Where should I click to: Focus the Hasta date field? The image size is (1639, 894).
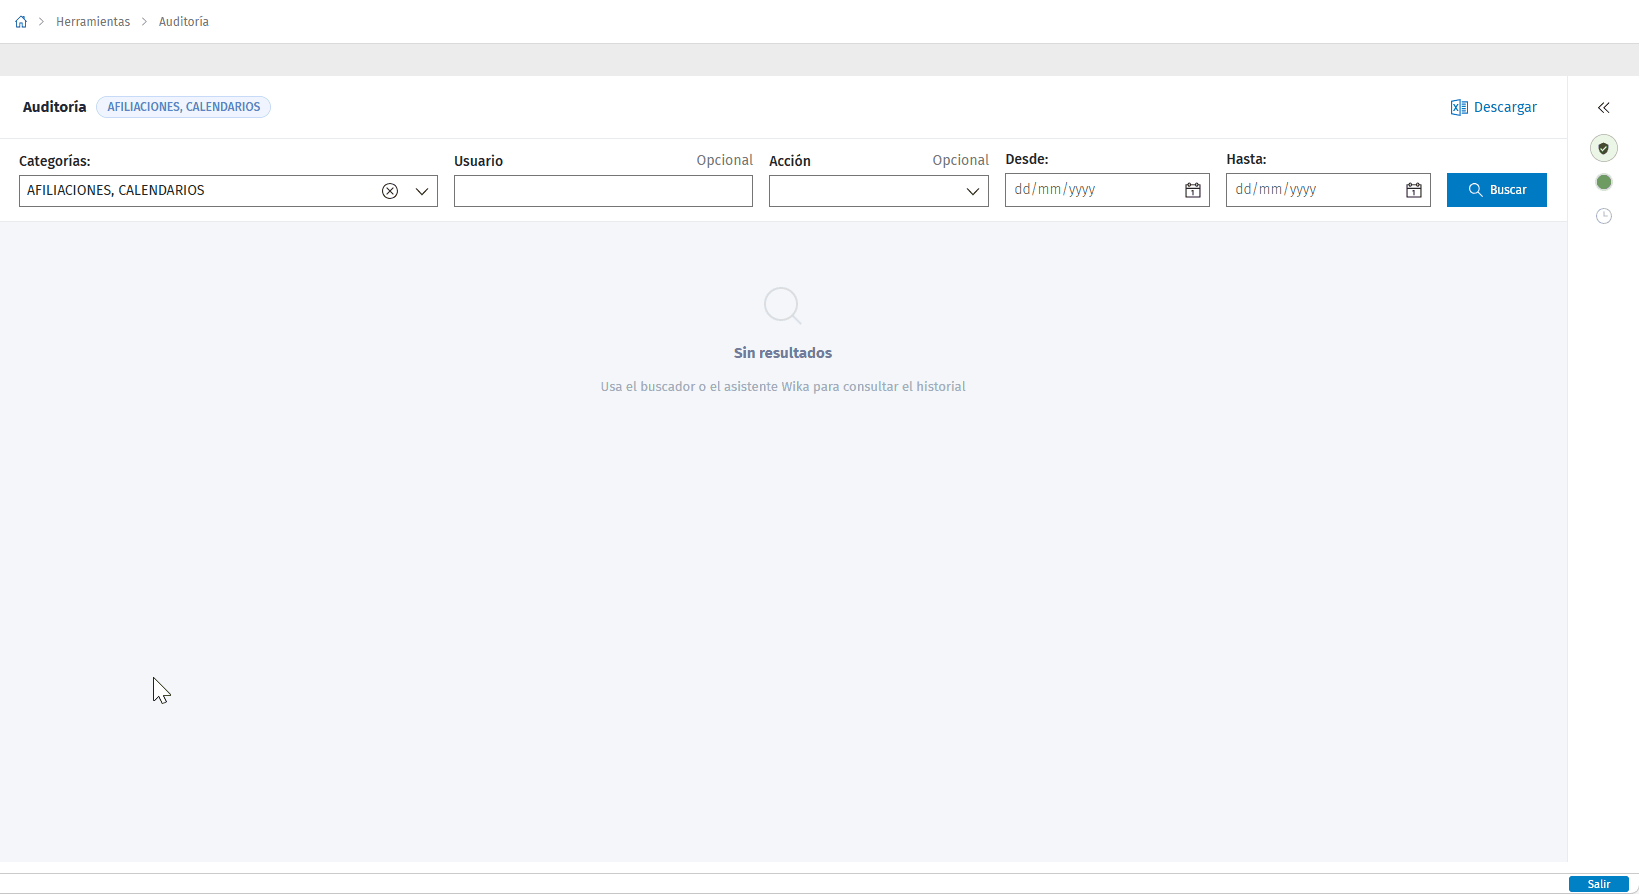click(x=1328, y=190)
